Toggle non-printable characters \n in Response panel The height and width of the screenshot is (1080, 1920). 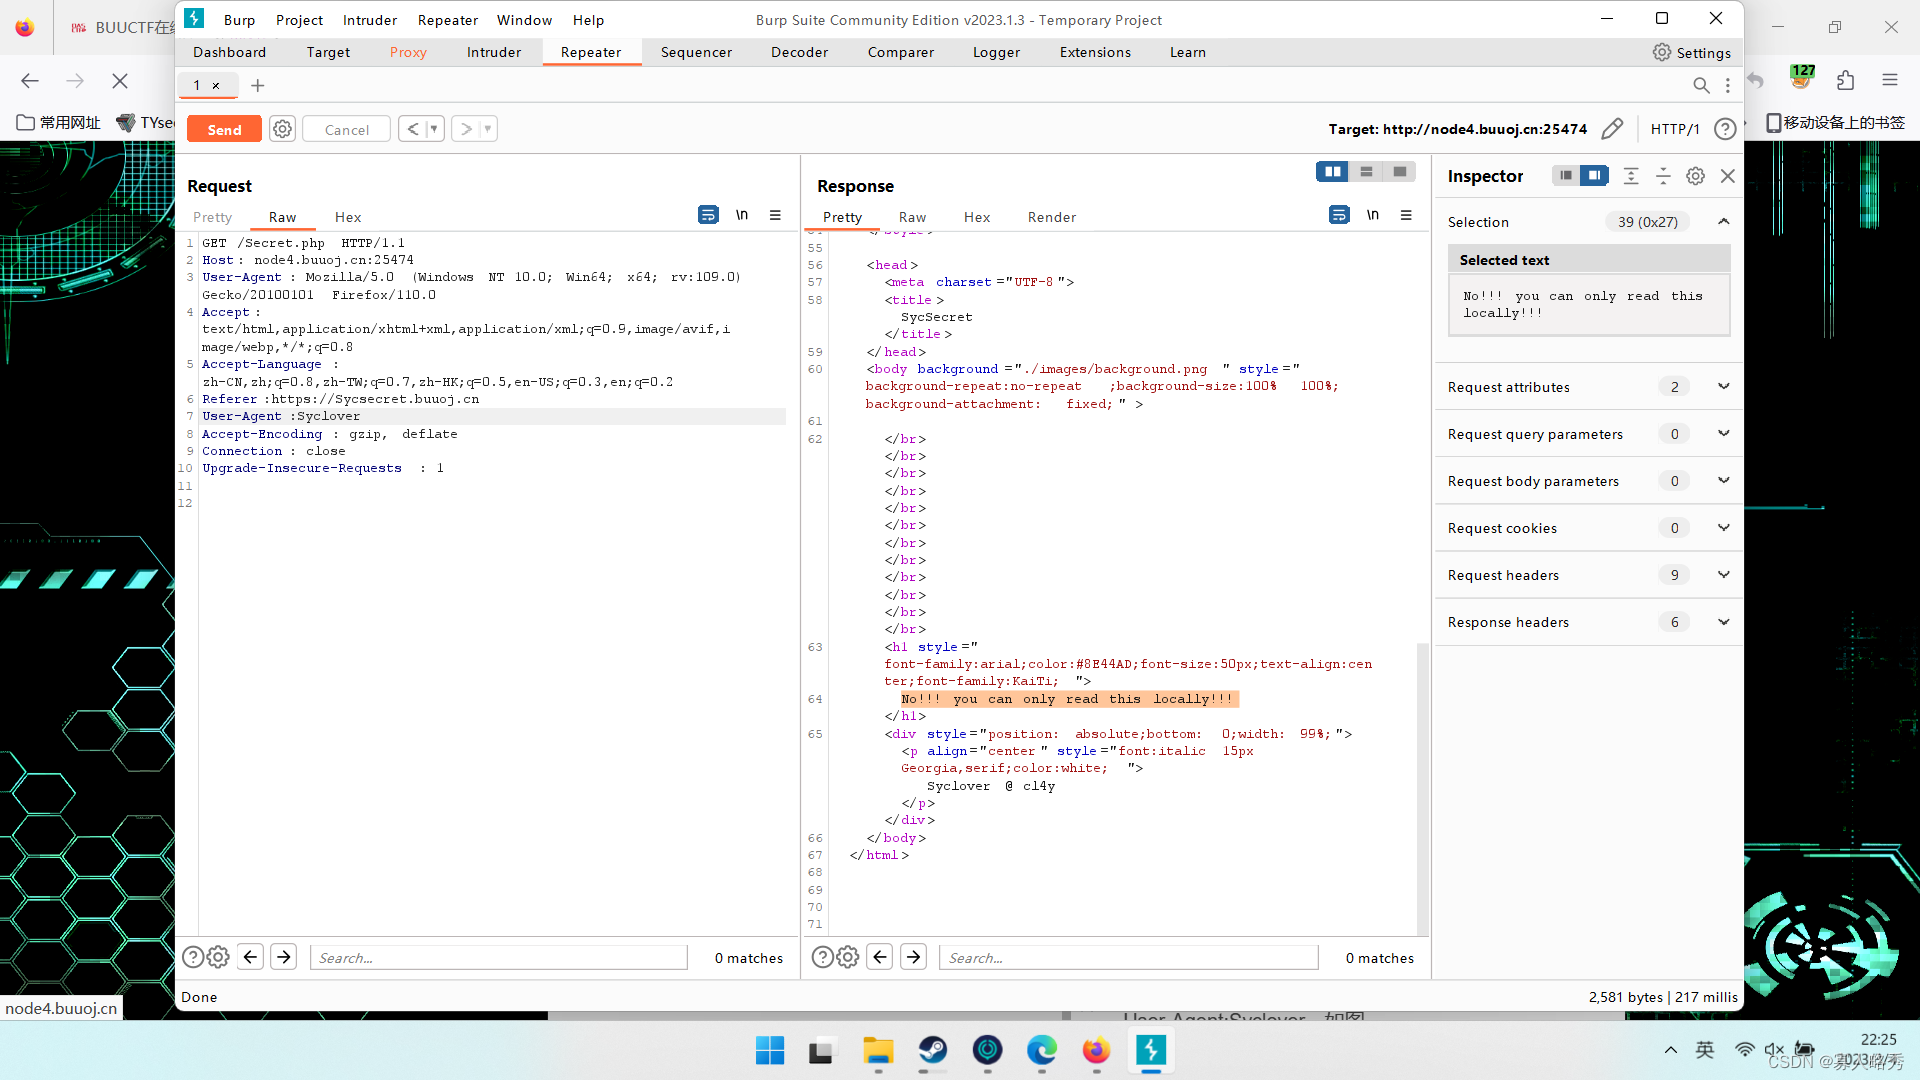[1373, 215]
